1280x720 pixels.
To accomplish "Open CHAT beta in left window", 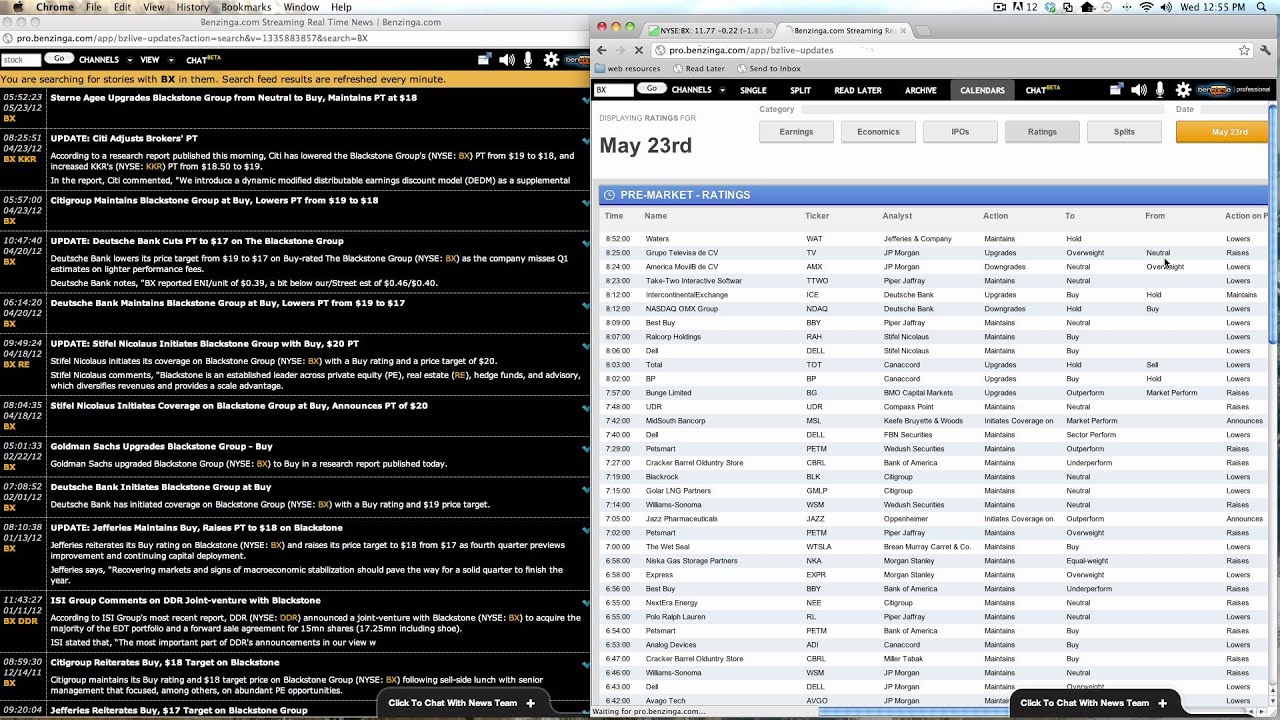I will [202, 60].
